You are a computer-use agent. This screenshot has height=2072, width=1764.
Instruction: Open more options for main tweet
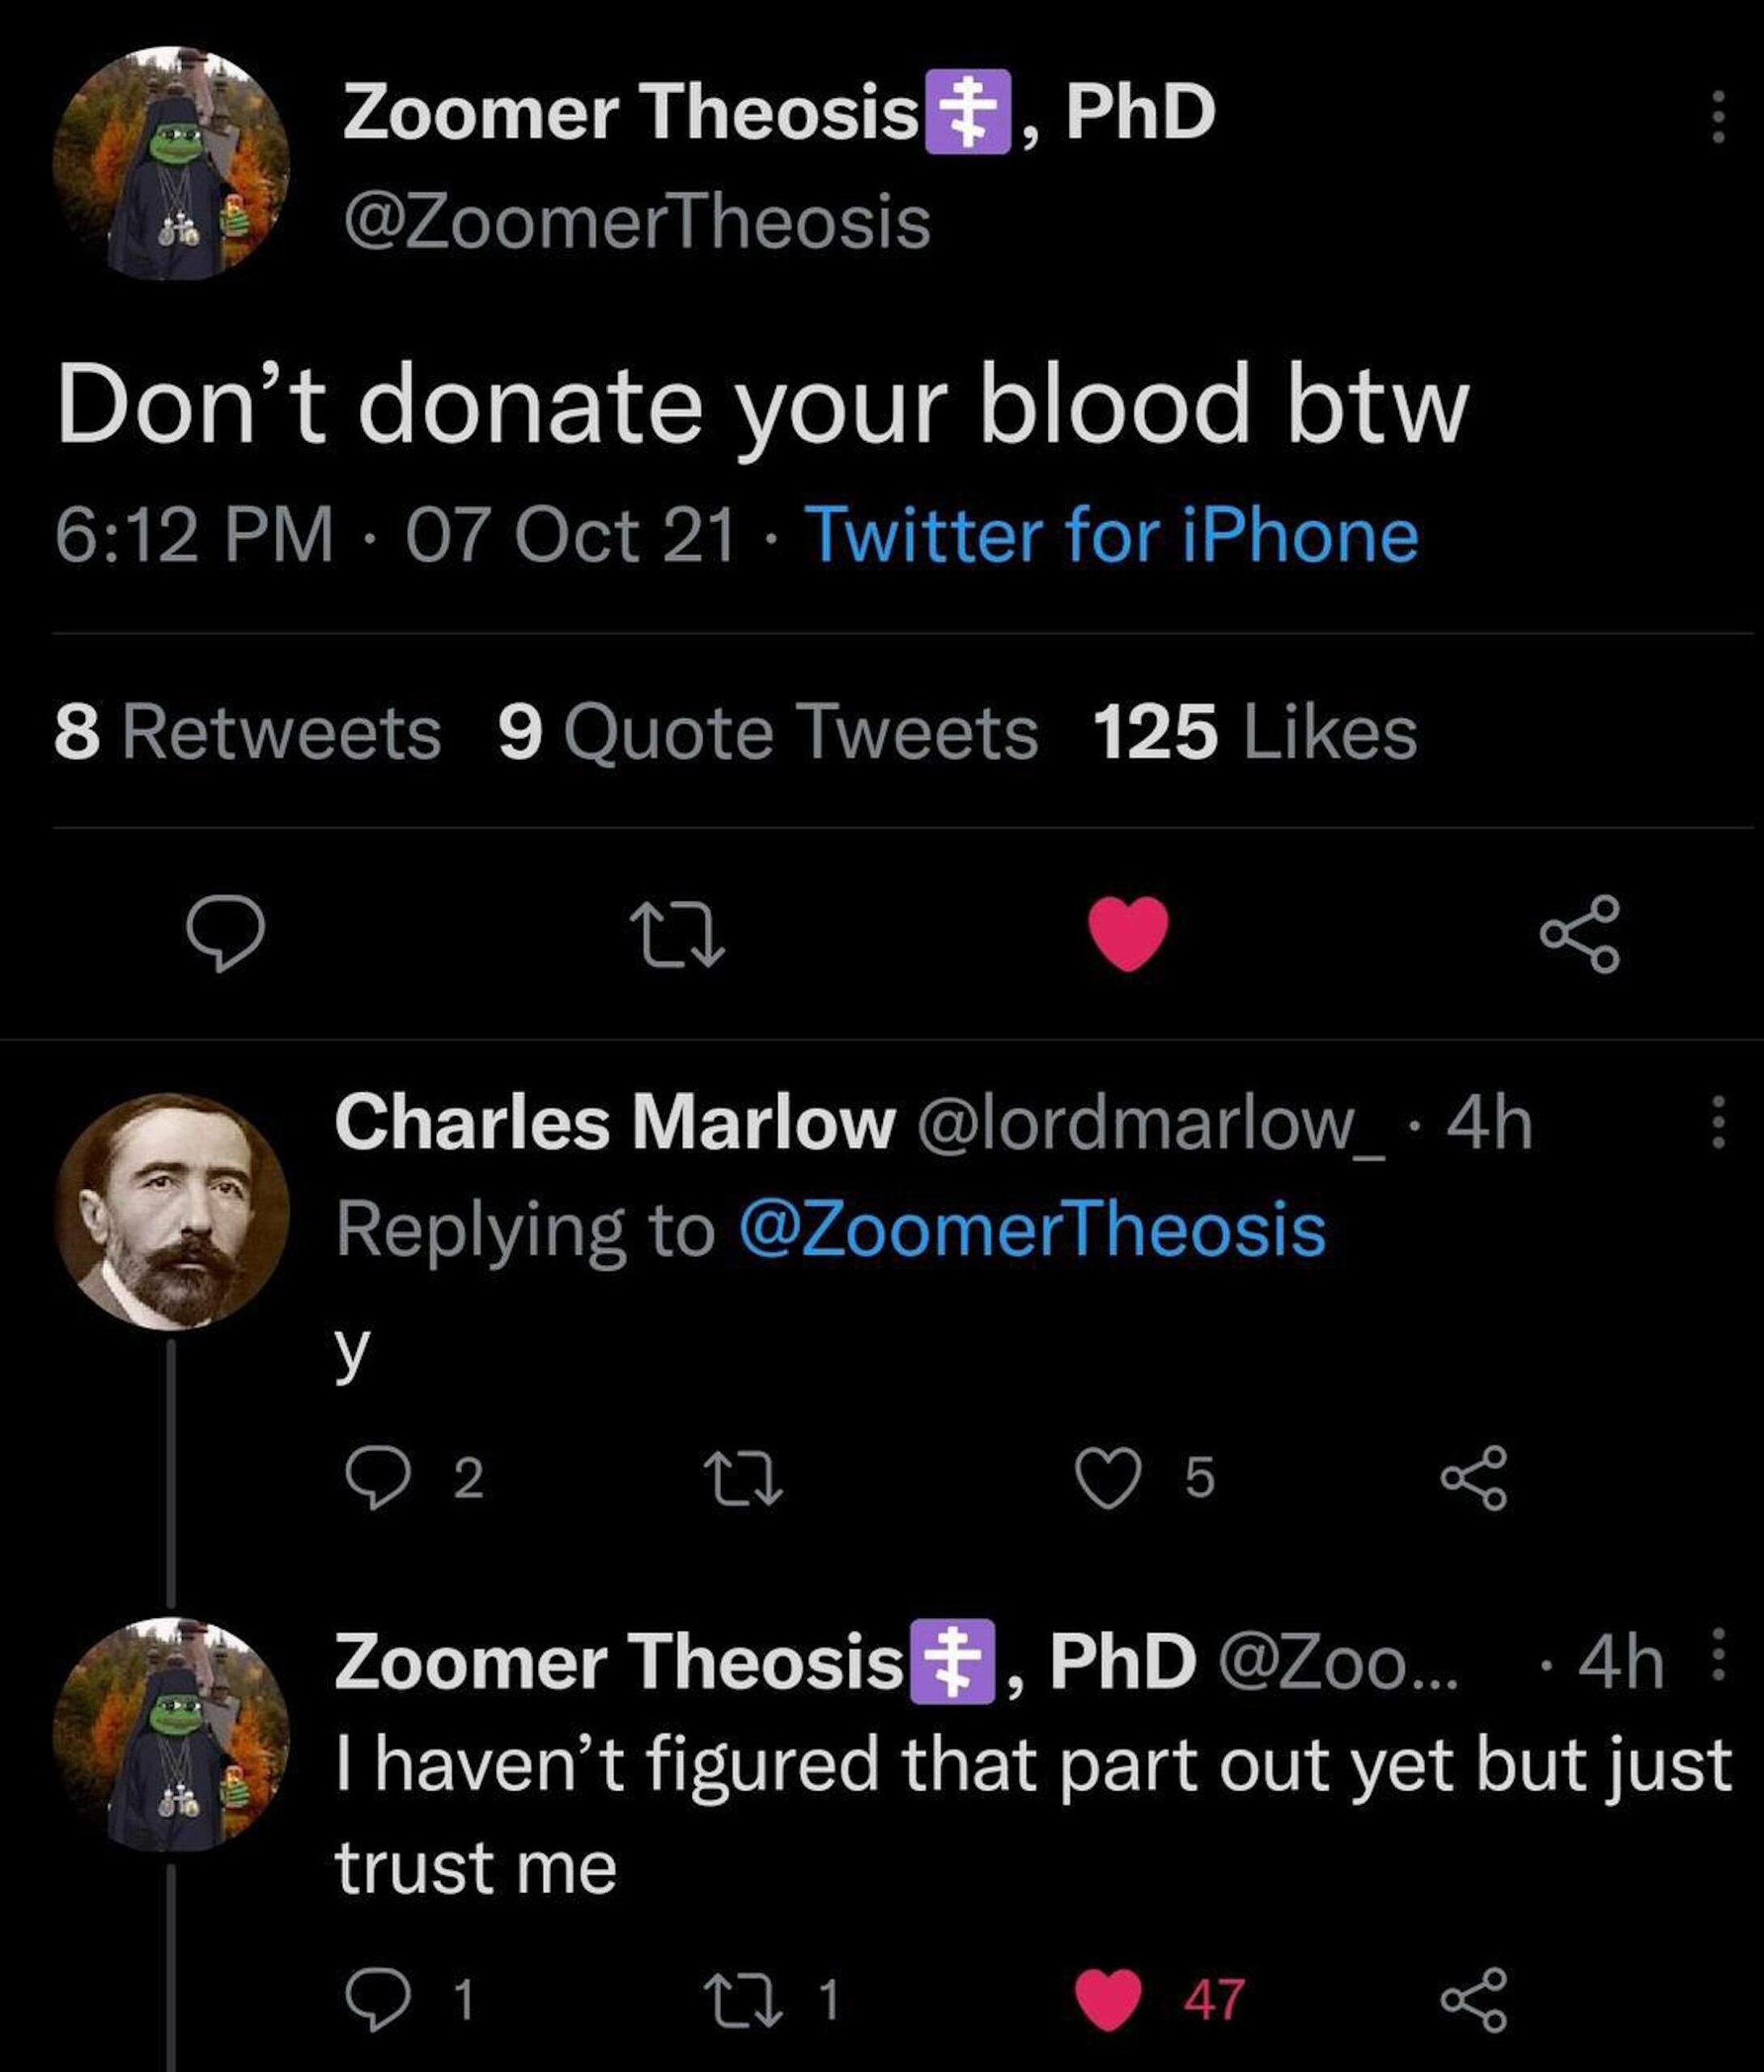[x=1718, y=117]
